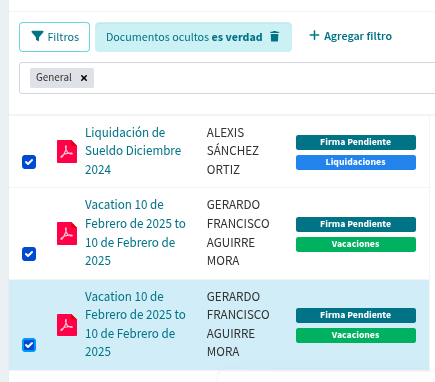
Task: Open the highlighted Vacation 10 de Febrero link
Action: click(x=135, y=324)
